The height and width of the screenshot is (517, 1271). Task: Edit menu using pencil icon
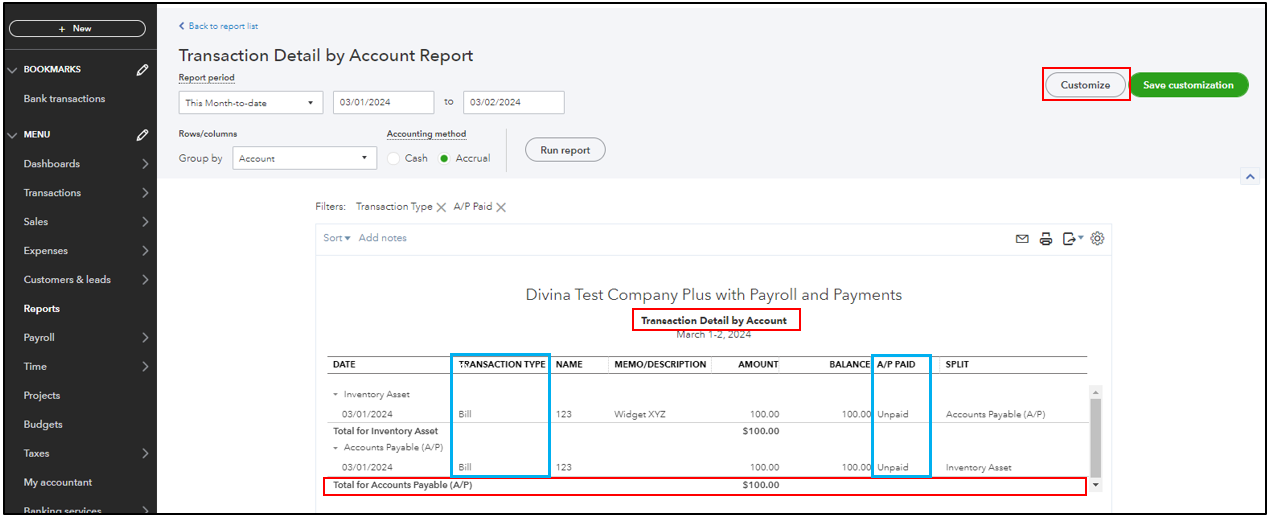143,135
